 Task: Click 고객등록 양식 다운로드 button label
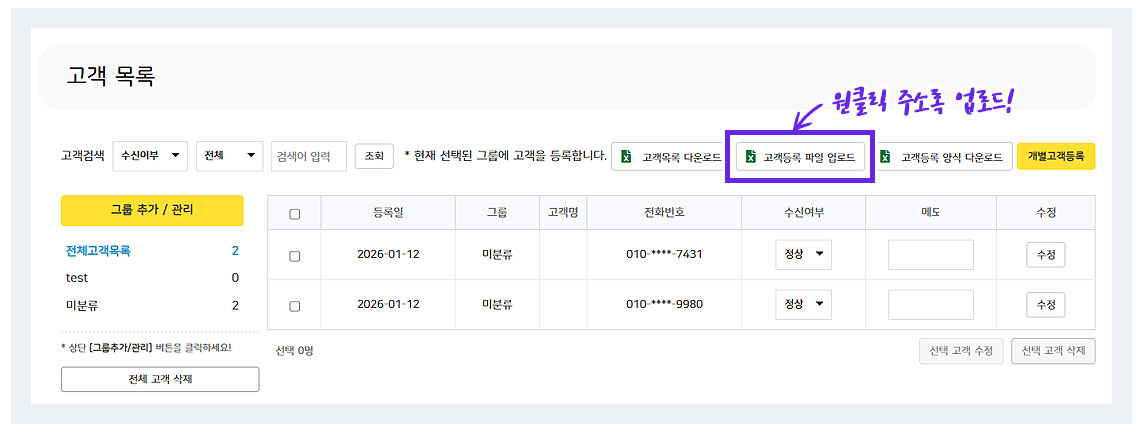(x=951, y=157)
